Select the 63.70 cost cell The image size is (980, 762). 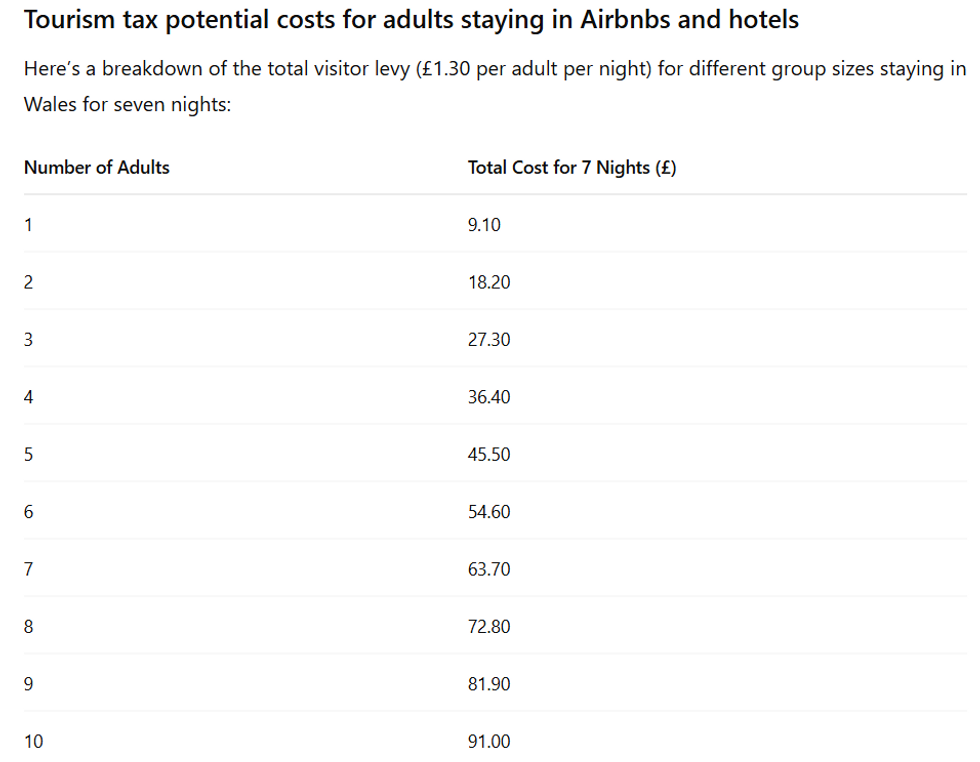[x=488, y=570]
